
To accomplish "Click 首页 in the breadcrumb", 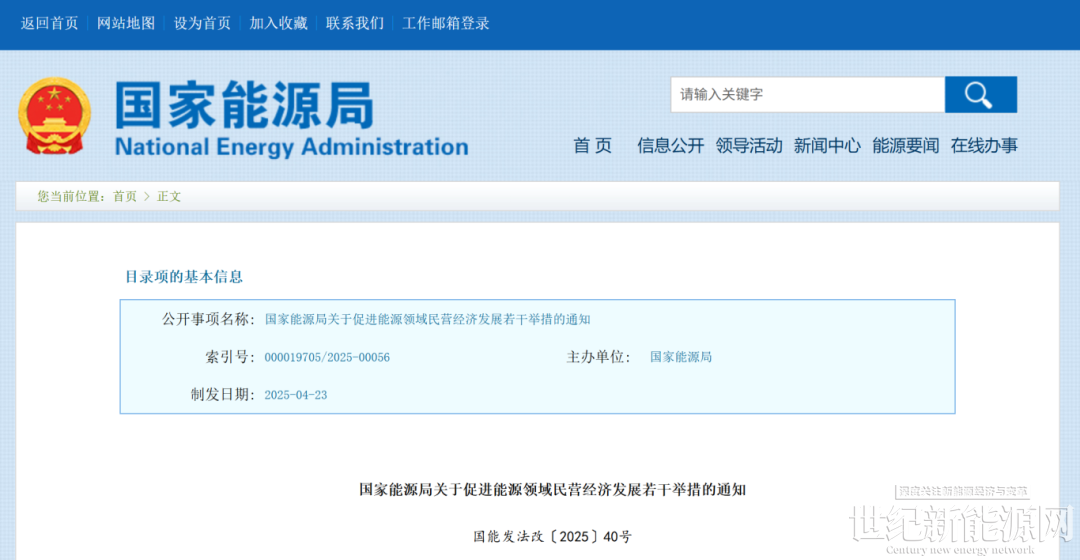I will (x=125, y=196).
